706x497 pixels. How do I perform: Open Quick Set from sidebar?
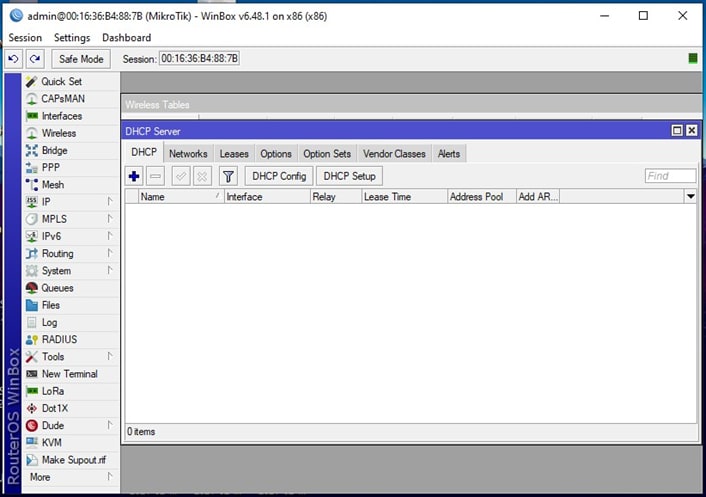pyautogui.click(x=61, y=81)
